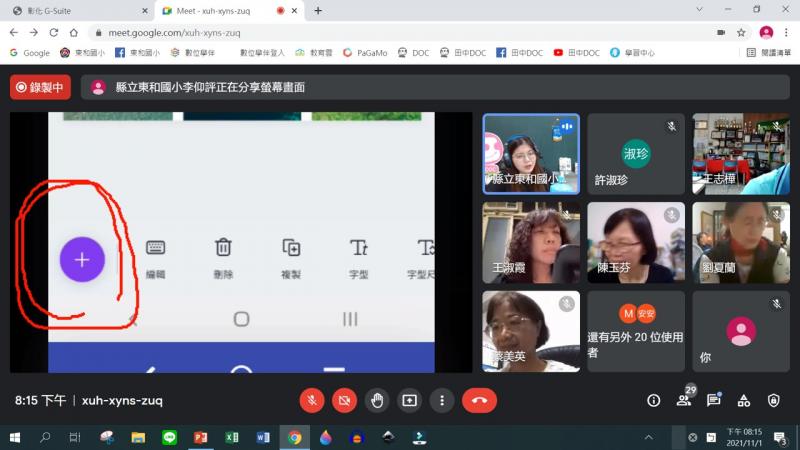Viewport: 800px width, 450px height.
Task: Open the activities panel
Action: [x=744, y=401]
